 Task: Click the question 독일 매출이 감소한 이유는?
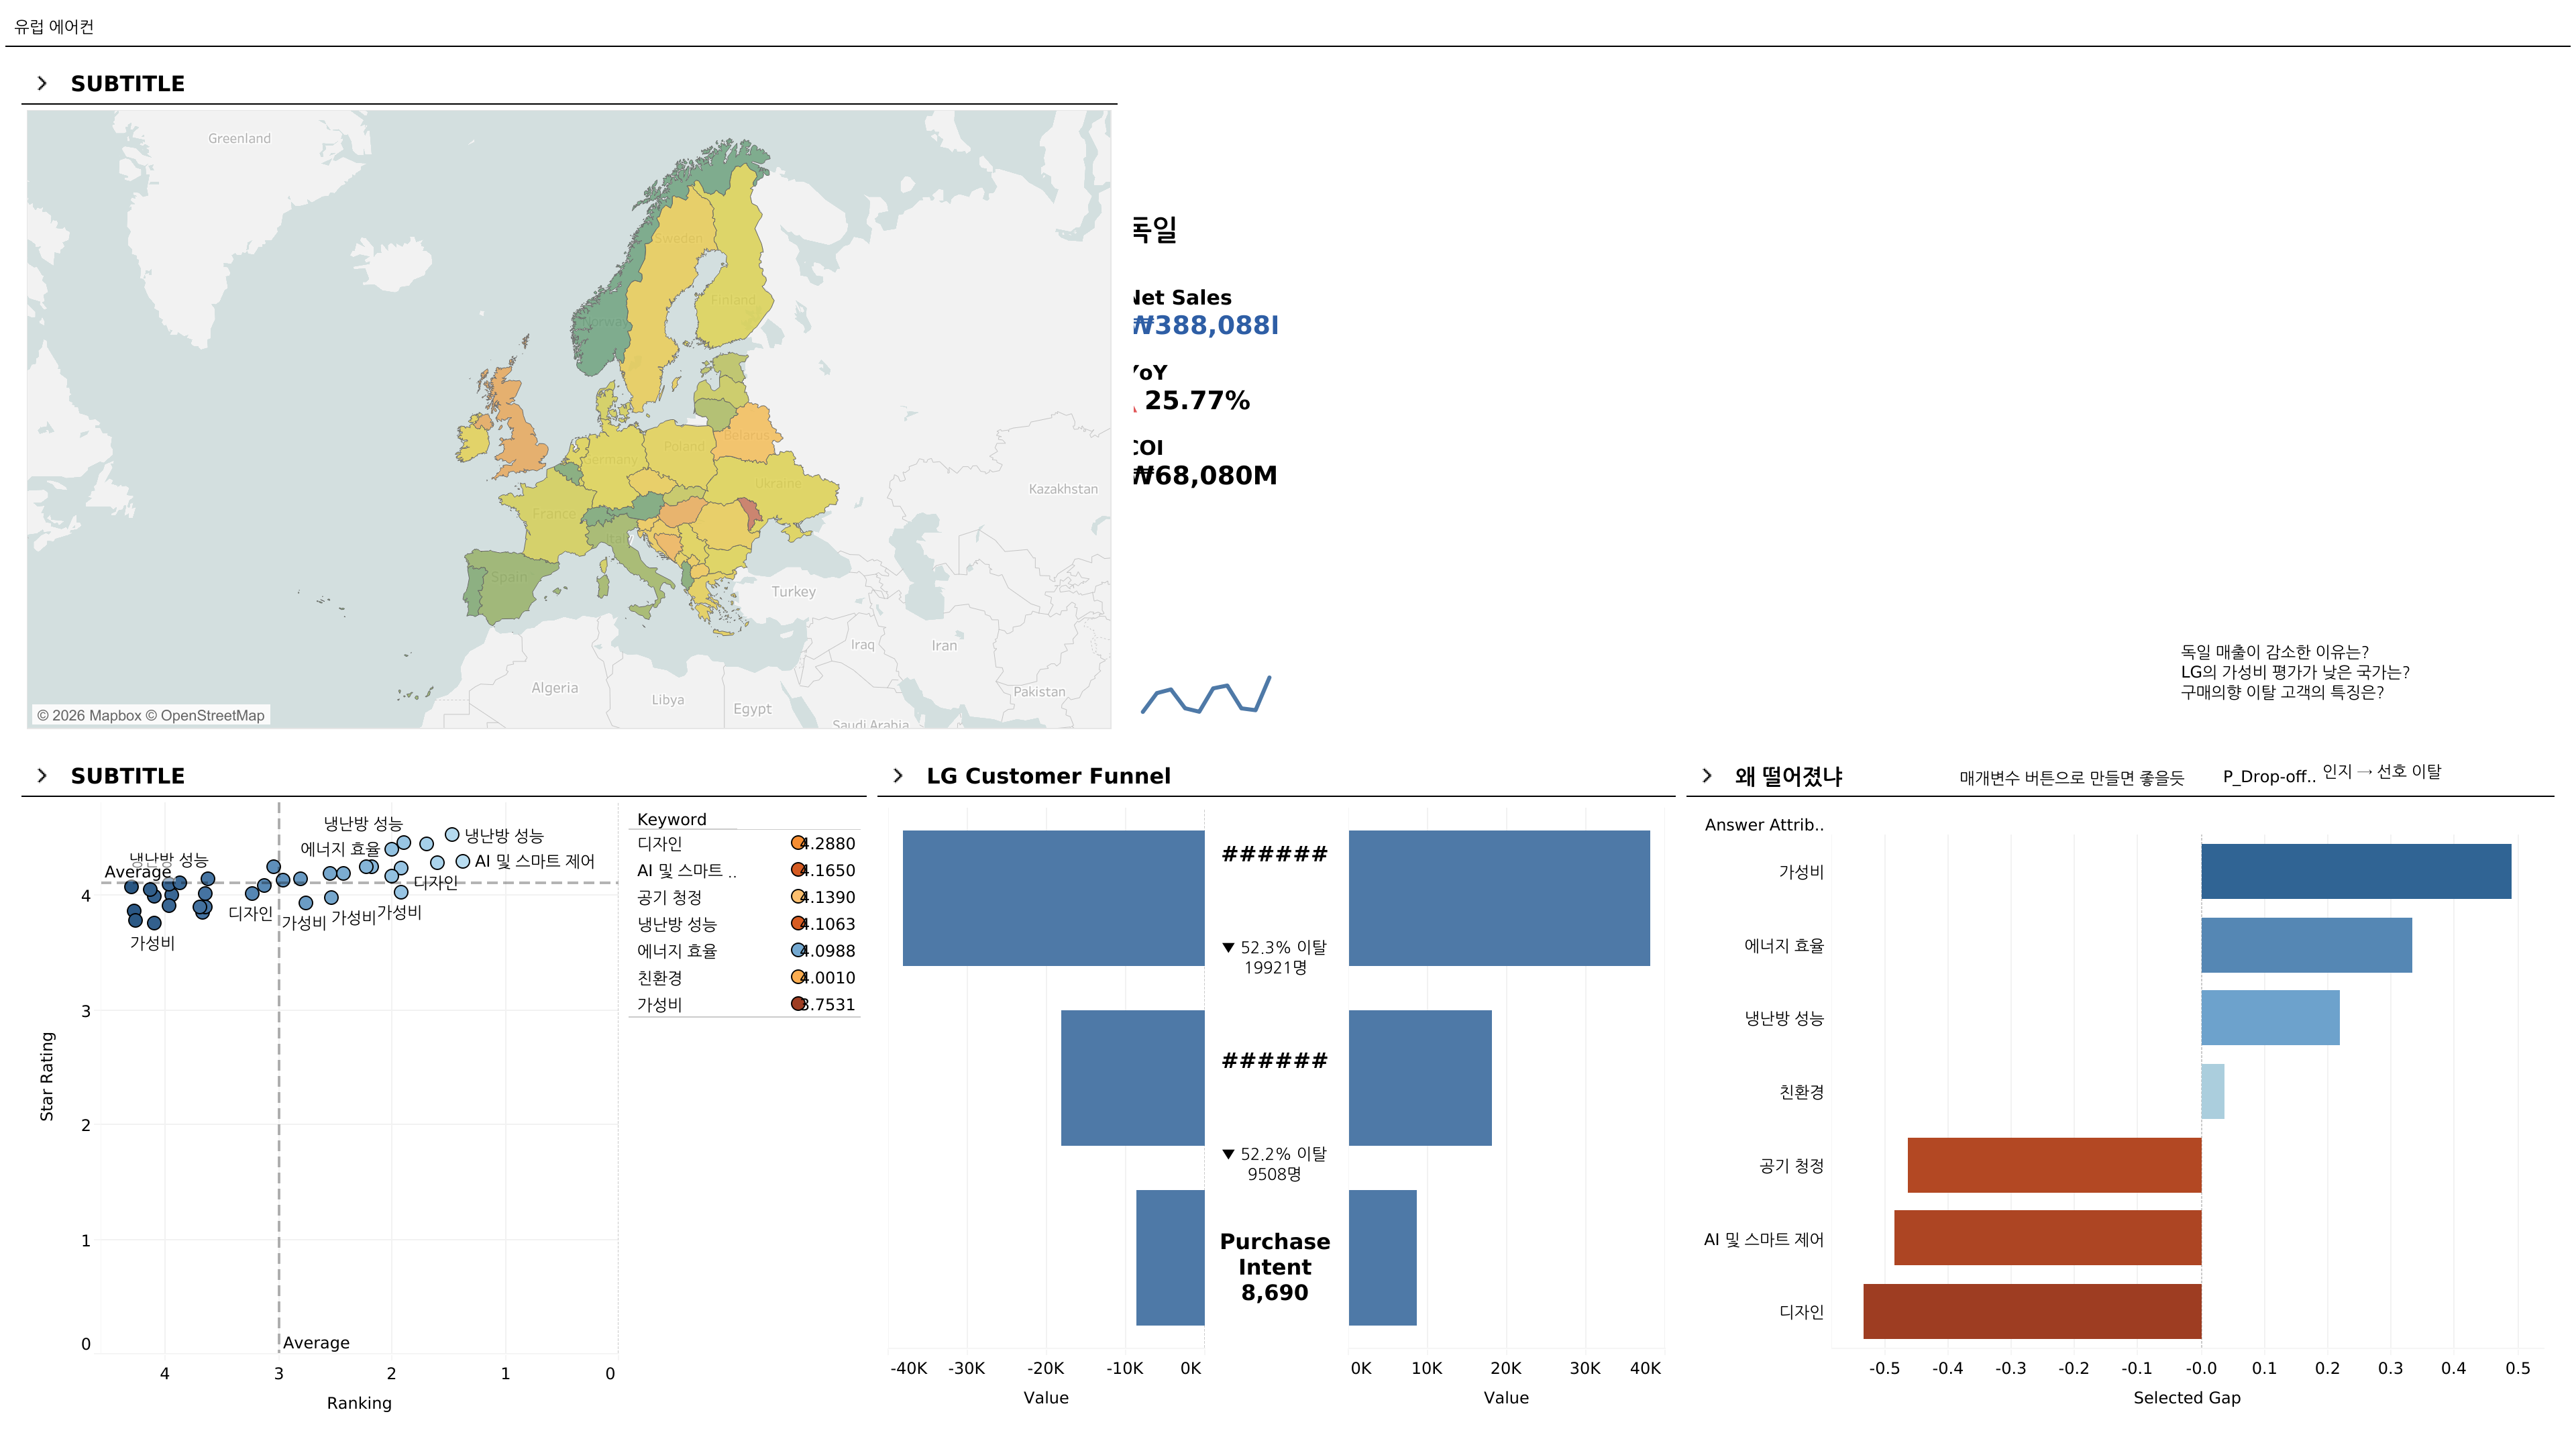coord(2274,651)
